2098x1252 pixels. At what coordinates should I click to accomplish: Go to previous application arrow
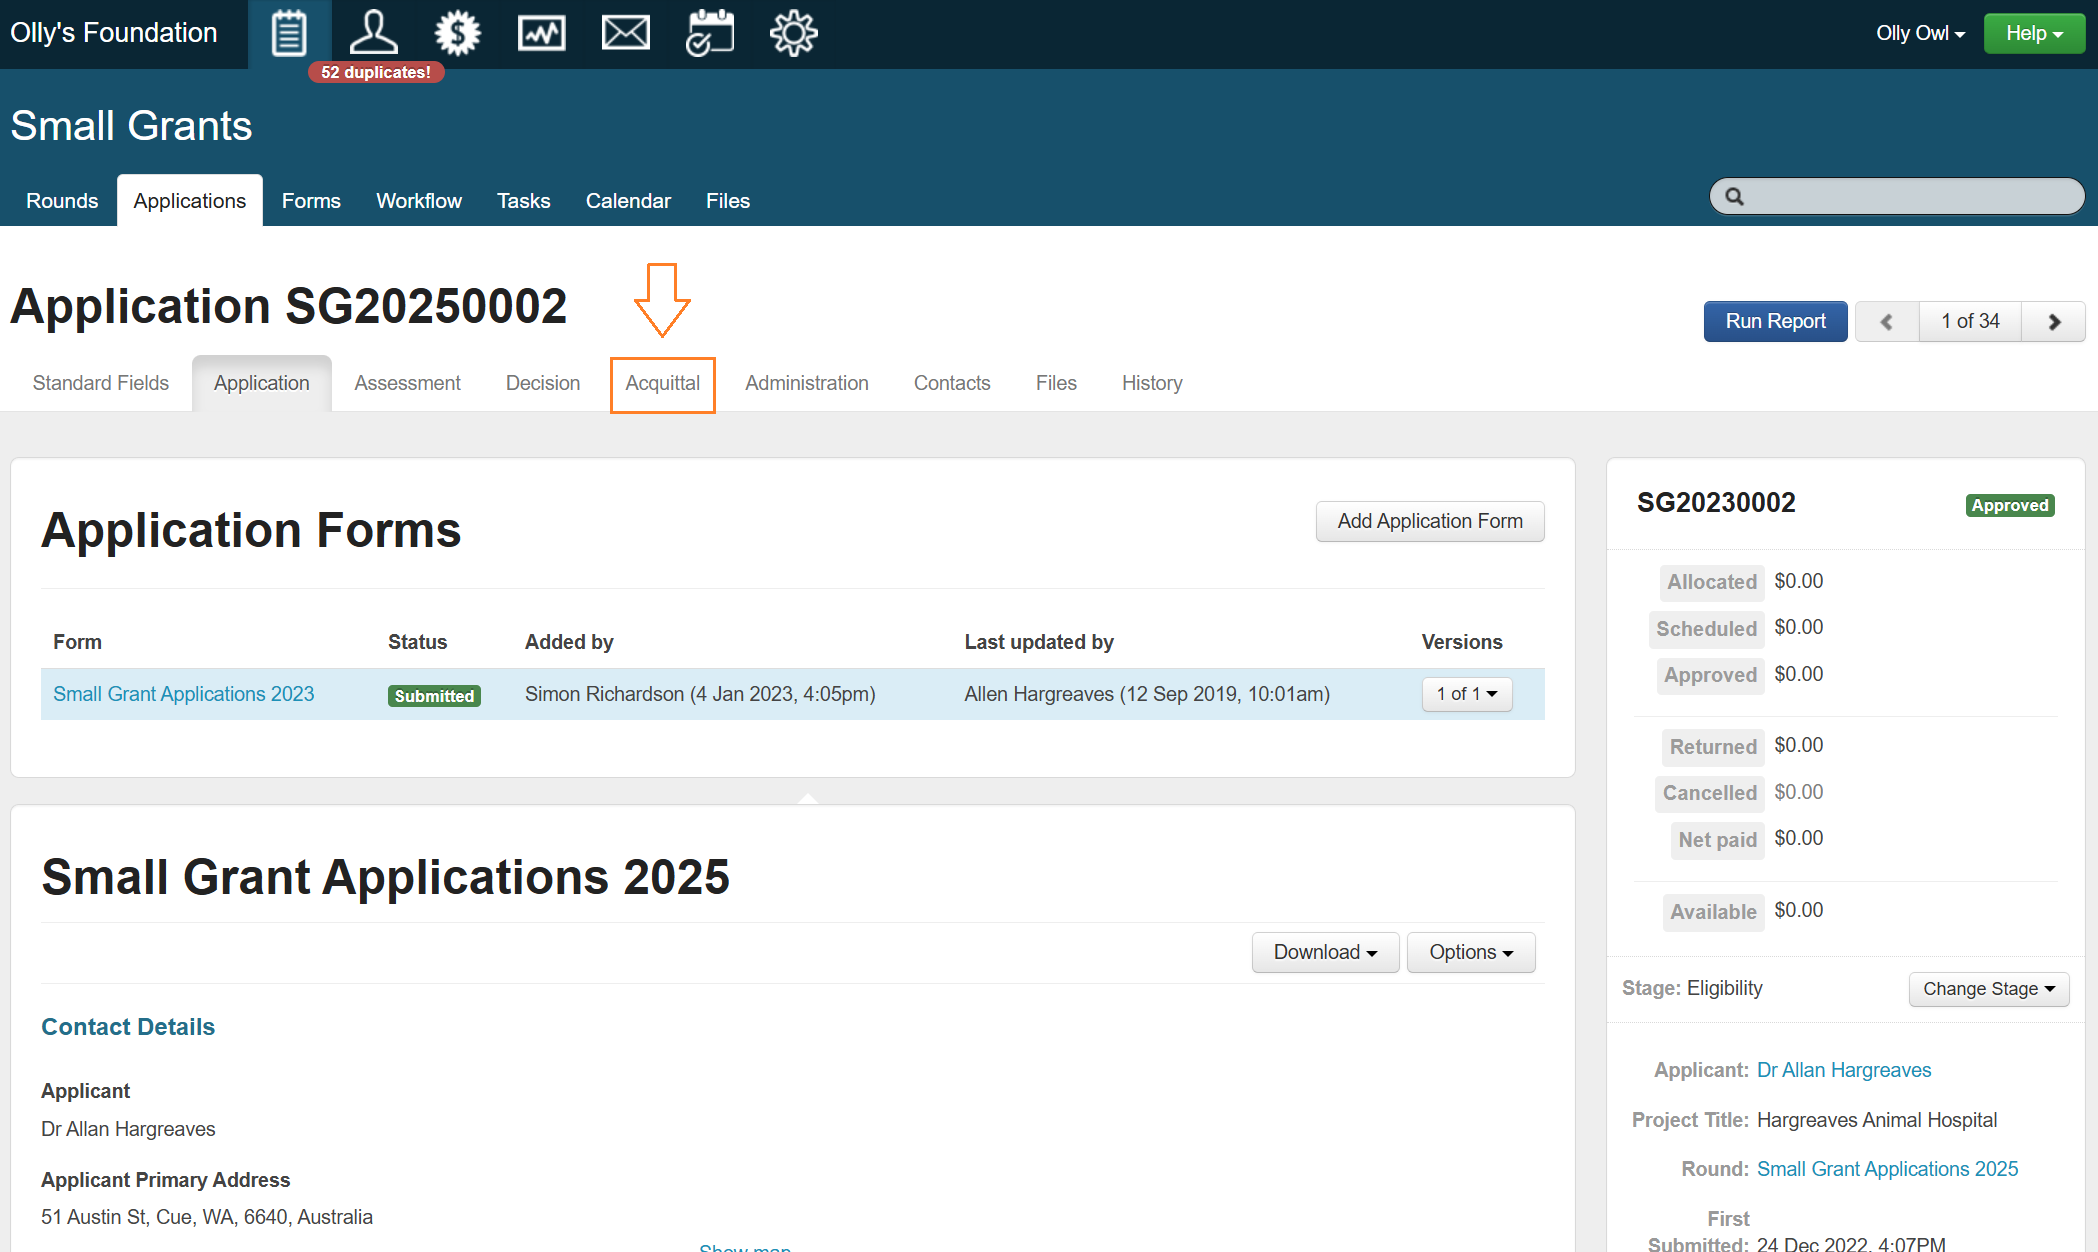[x=1887, y=322]
